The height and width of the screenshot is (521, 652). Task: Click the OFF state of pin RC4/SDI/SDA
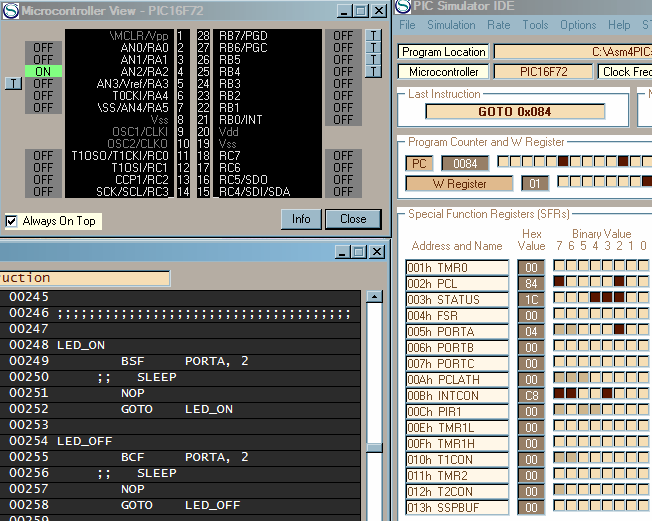coord(343,192)
